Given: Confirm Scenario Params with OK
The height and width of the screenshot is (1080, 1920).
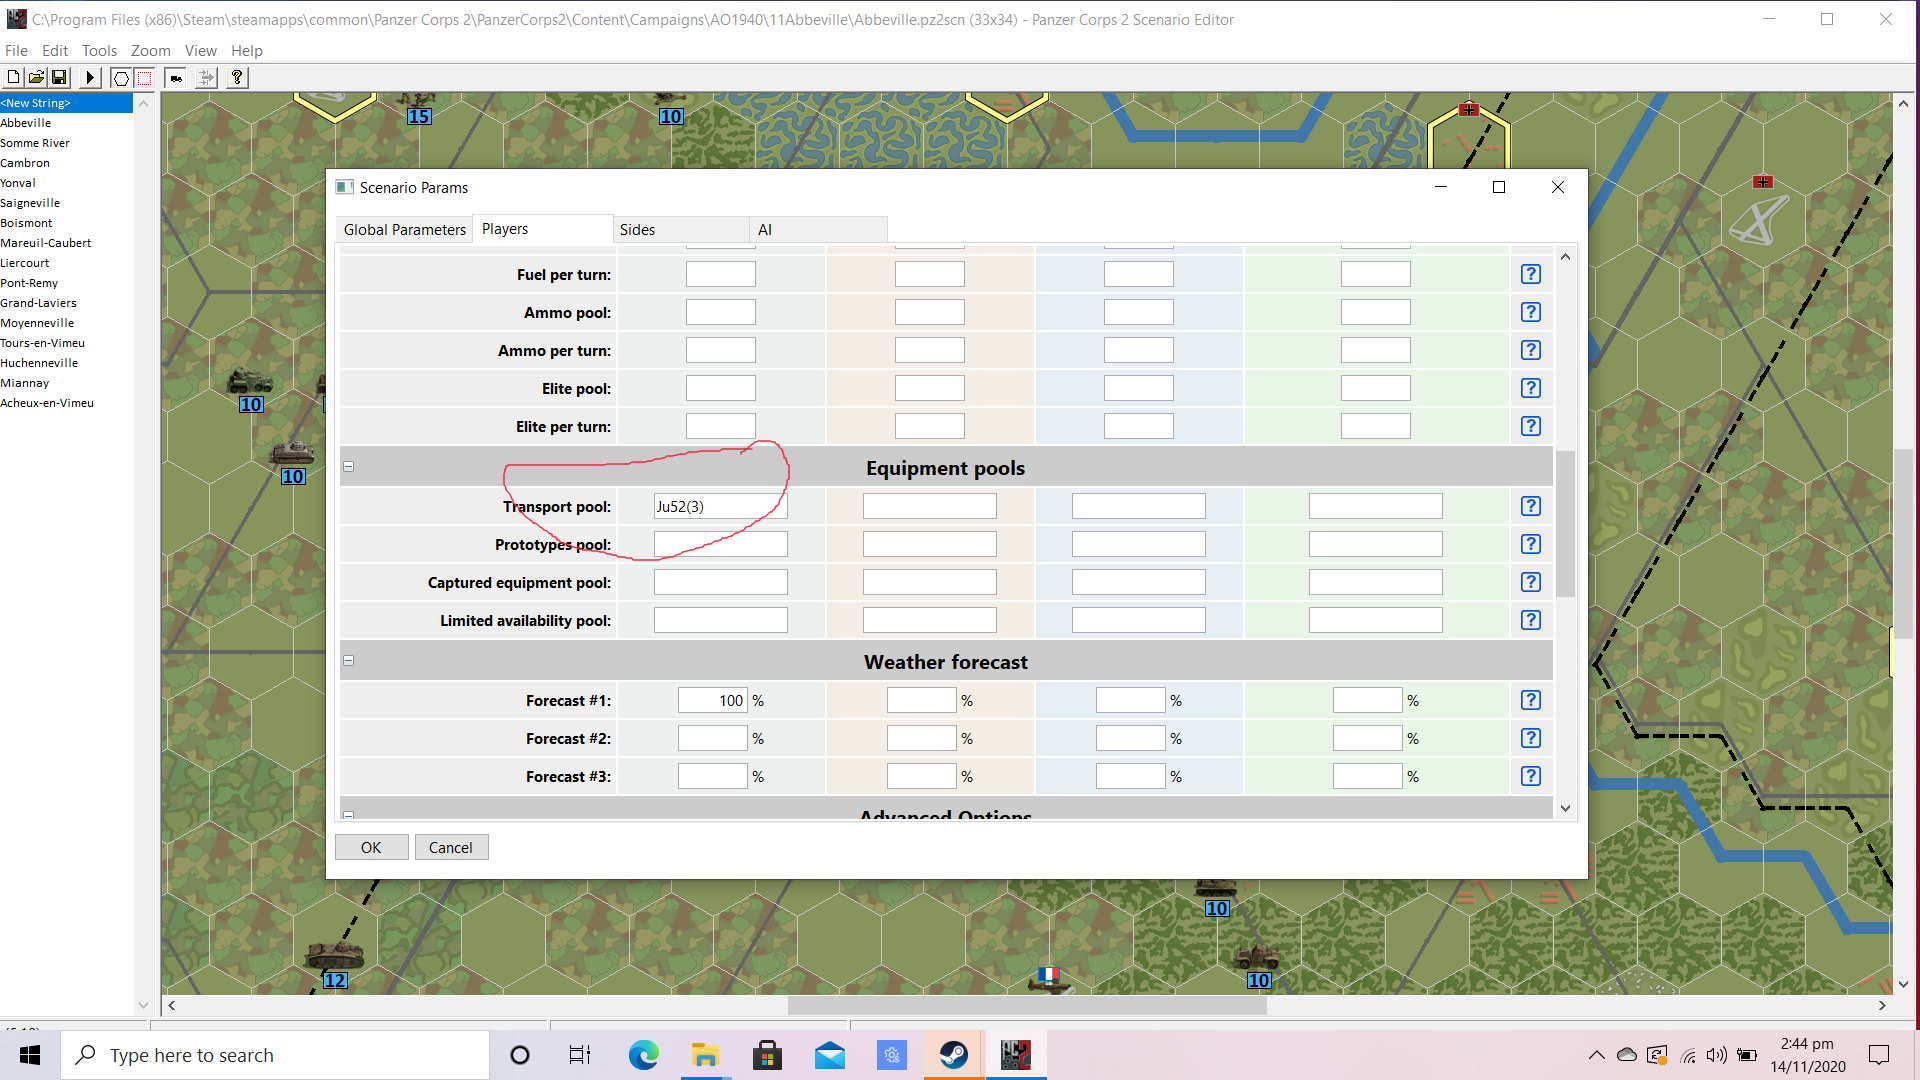Looking at the screenshot, I should [x=371, y=847].
